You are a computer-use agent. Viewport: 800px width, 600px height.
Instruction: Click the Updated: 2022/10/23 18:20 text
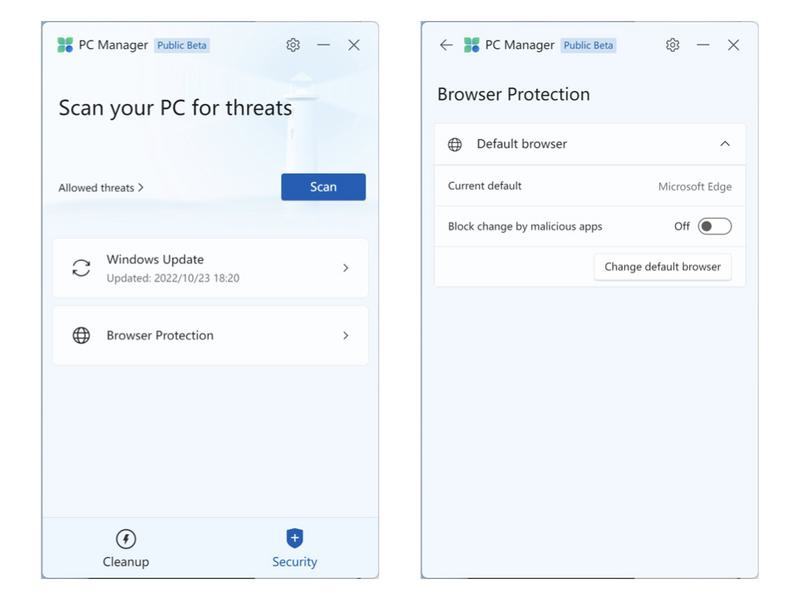point(172,278)
